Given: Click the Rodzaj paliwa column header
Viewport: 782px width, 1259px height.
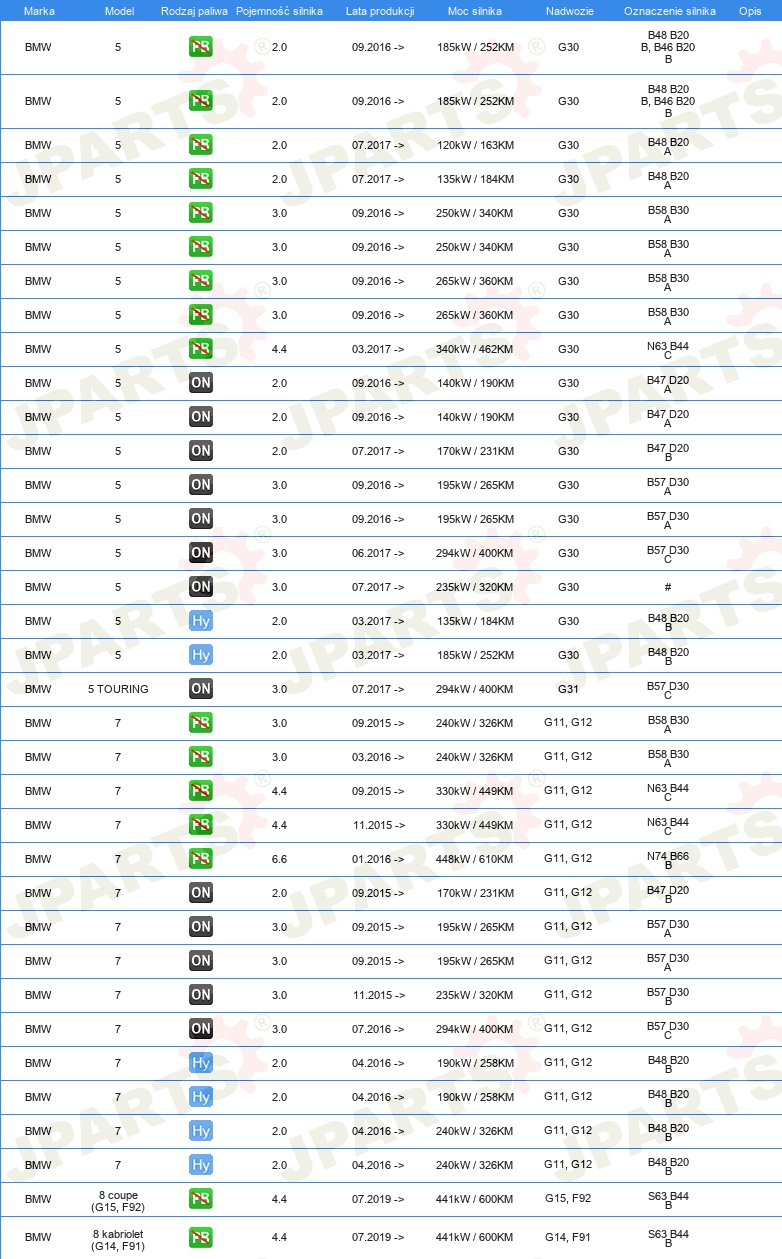Looking at the screenshot, I should tap(194, 11).
